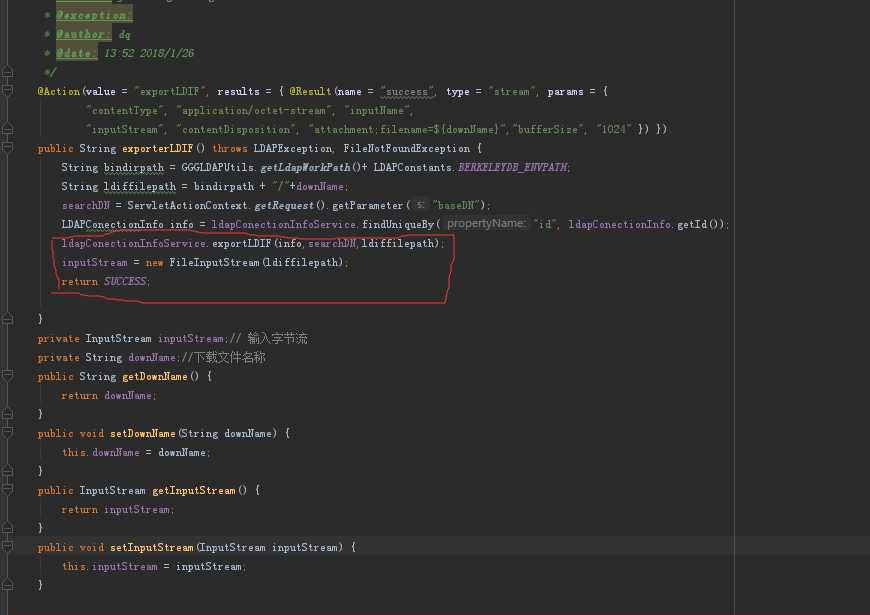Click the "stream" type string

tap(512, 91)
